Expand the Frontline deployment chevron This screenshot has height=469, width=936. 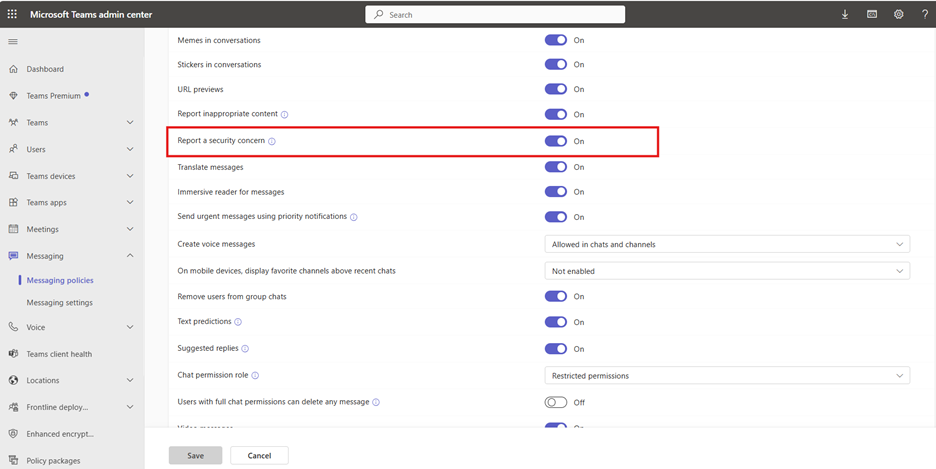(x=130, y=407)
